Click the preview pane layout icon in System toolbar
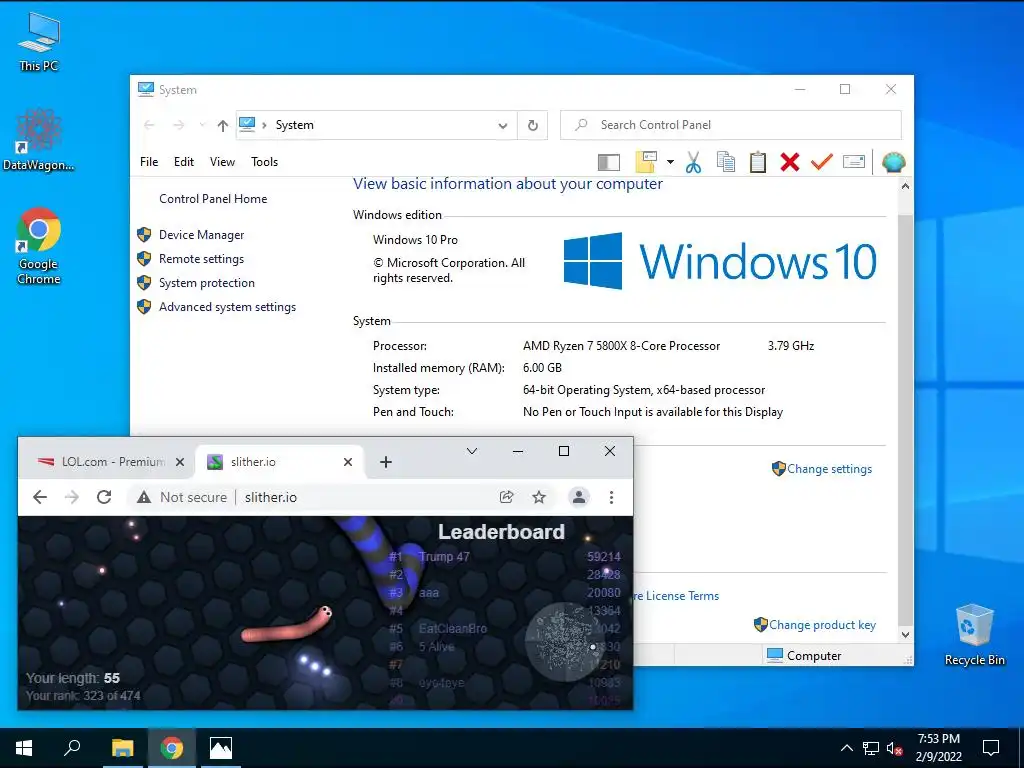Screen dimensions: 1024x768 tap(609, 162)
